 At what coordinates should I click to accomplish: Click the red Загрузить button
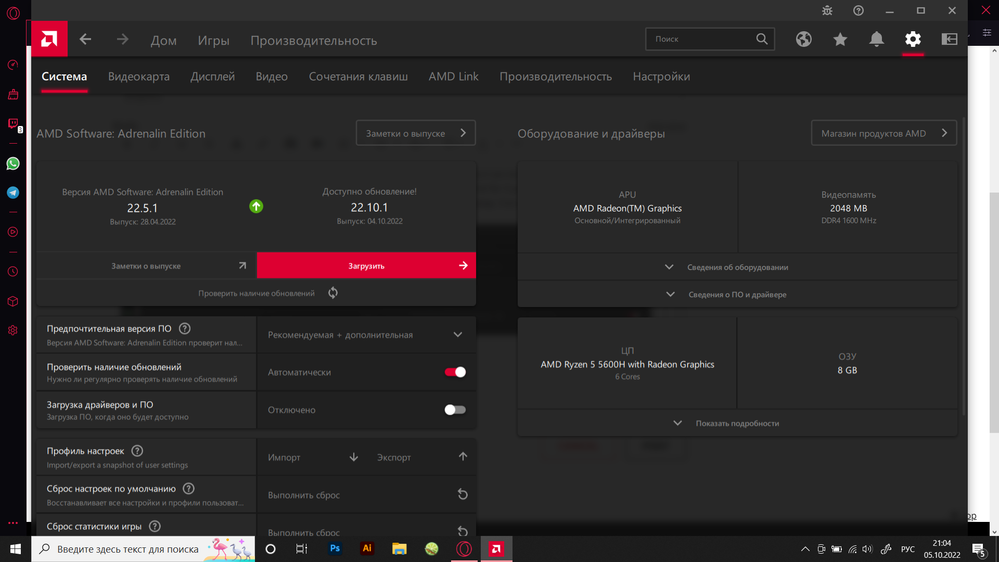click(x=366, y=265)
